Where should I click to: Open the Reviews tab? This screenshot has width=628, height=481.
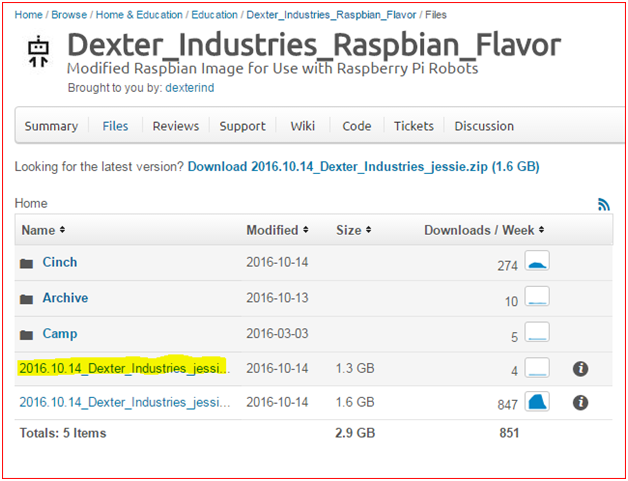tap(176, 126)
